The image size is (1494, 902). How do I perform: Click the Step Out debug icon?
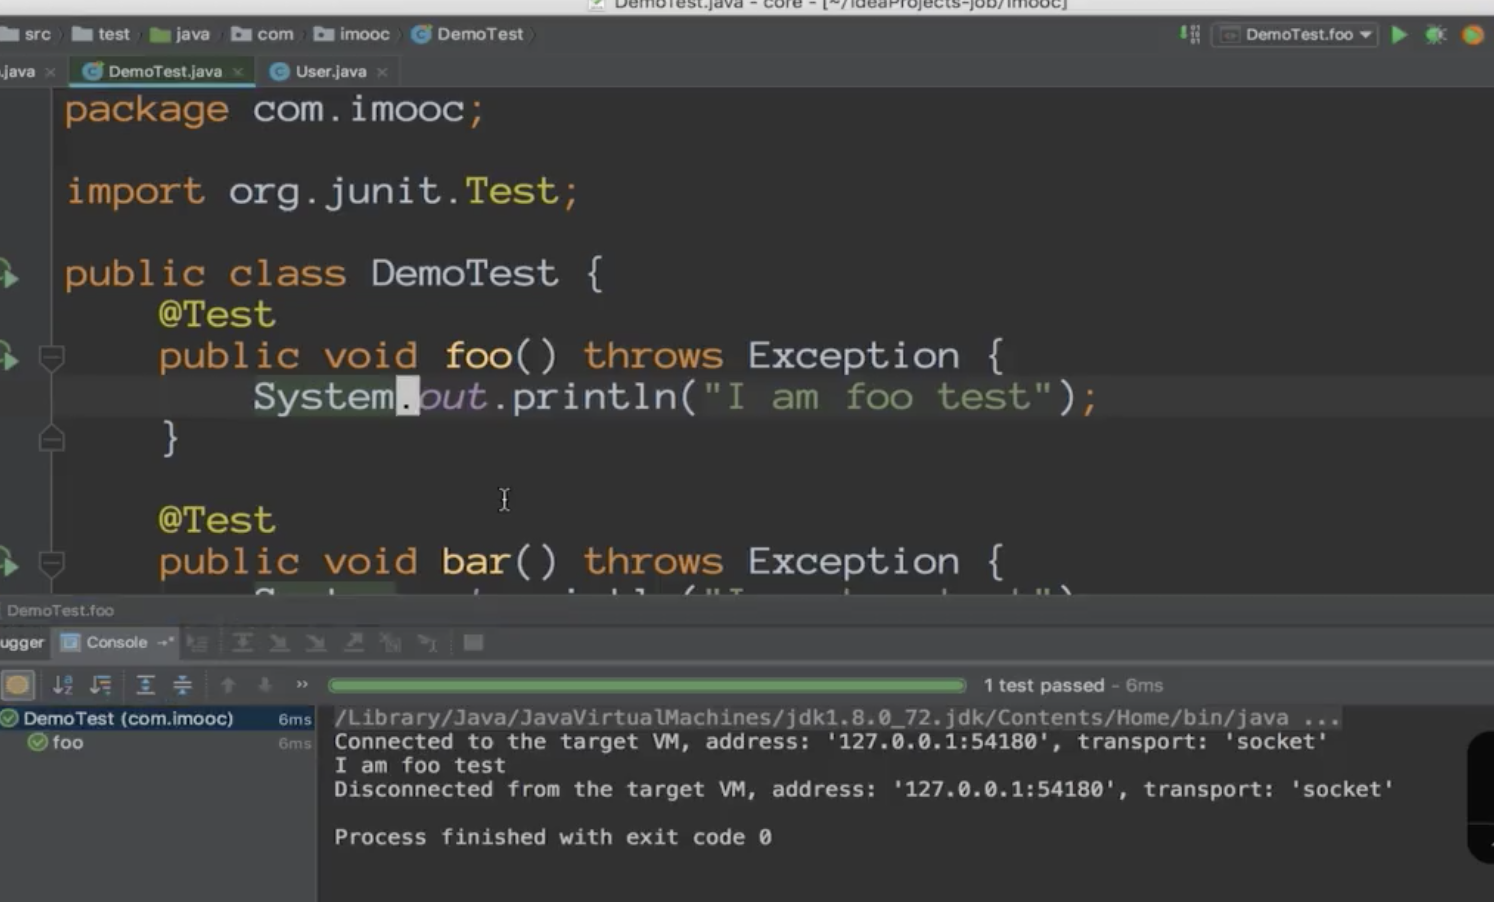tap(353, 643)
